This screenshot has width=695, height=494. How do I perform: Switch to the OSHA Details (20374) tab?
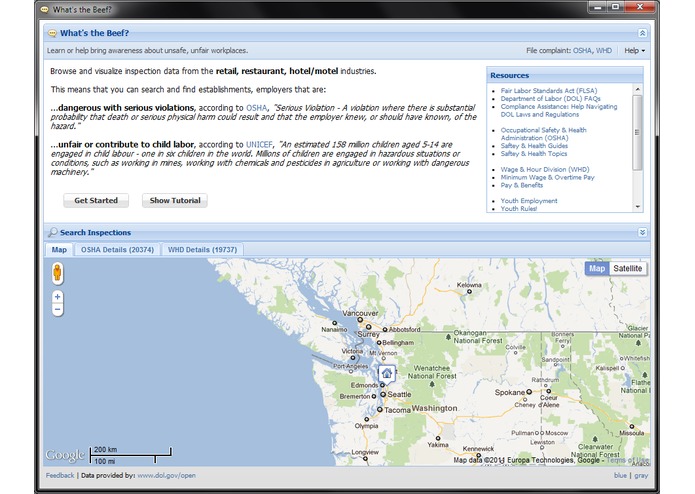click(117, 249)
